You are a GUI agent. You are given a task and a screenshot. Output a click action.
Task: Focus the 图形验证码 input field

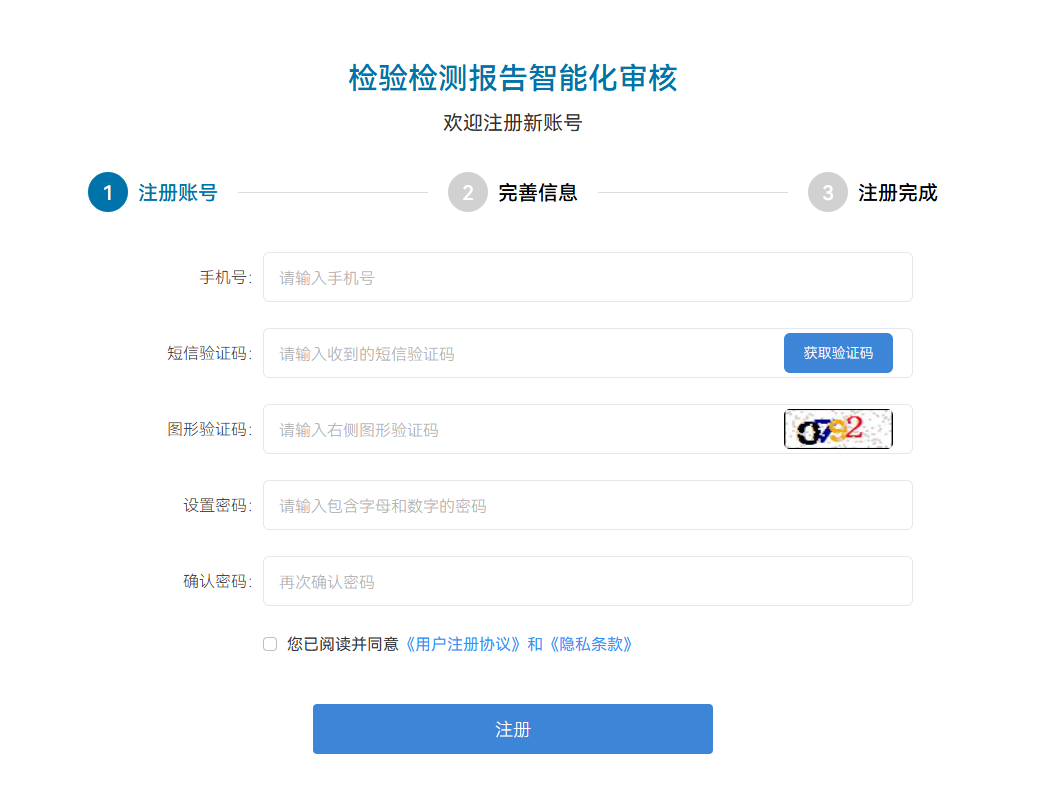pyautogui.click(x=520, y=429)
